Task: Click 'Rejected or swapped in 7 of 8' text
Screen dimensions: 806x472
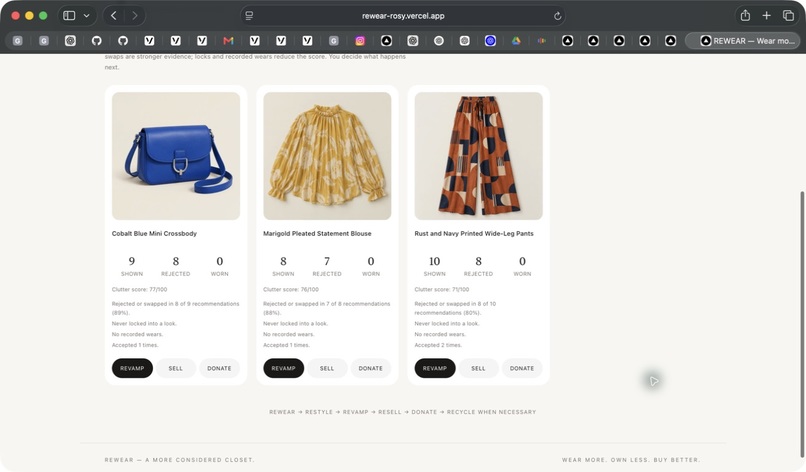Action: pyautogui.click(x=326, y=308)
